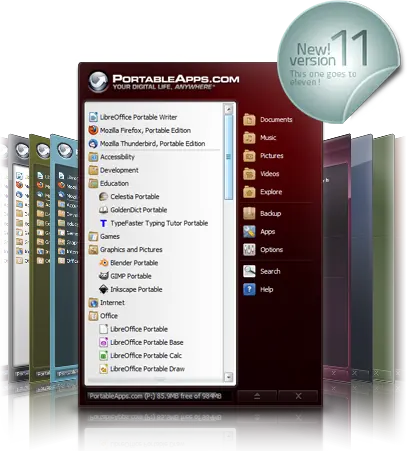Click the Pictures folder icon

pos(249,155)
